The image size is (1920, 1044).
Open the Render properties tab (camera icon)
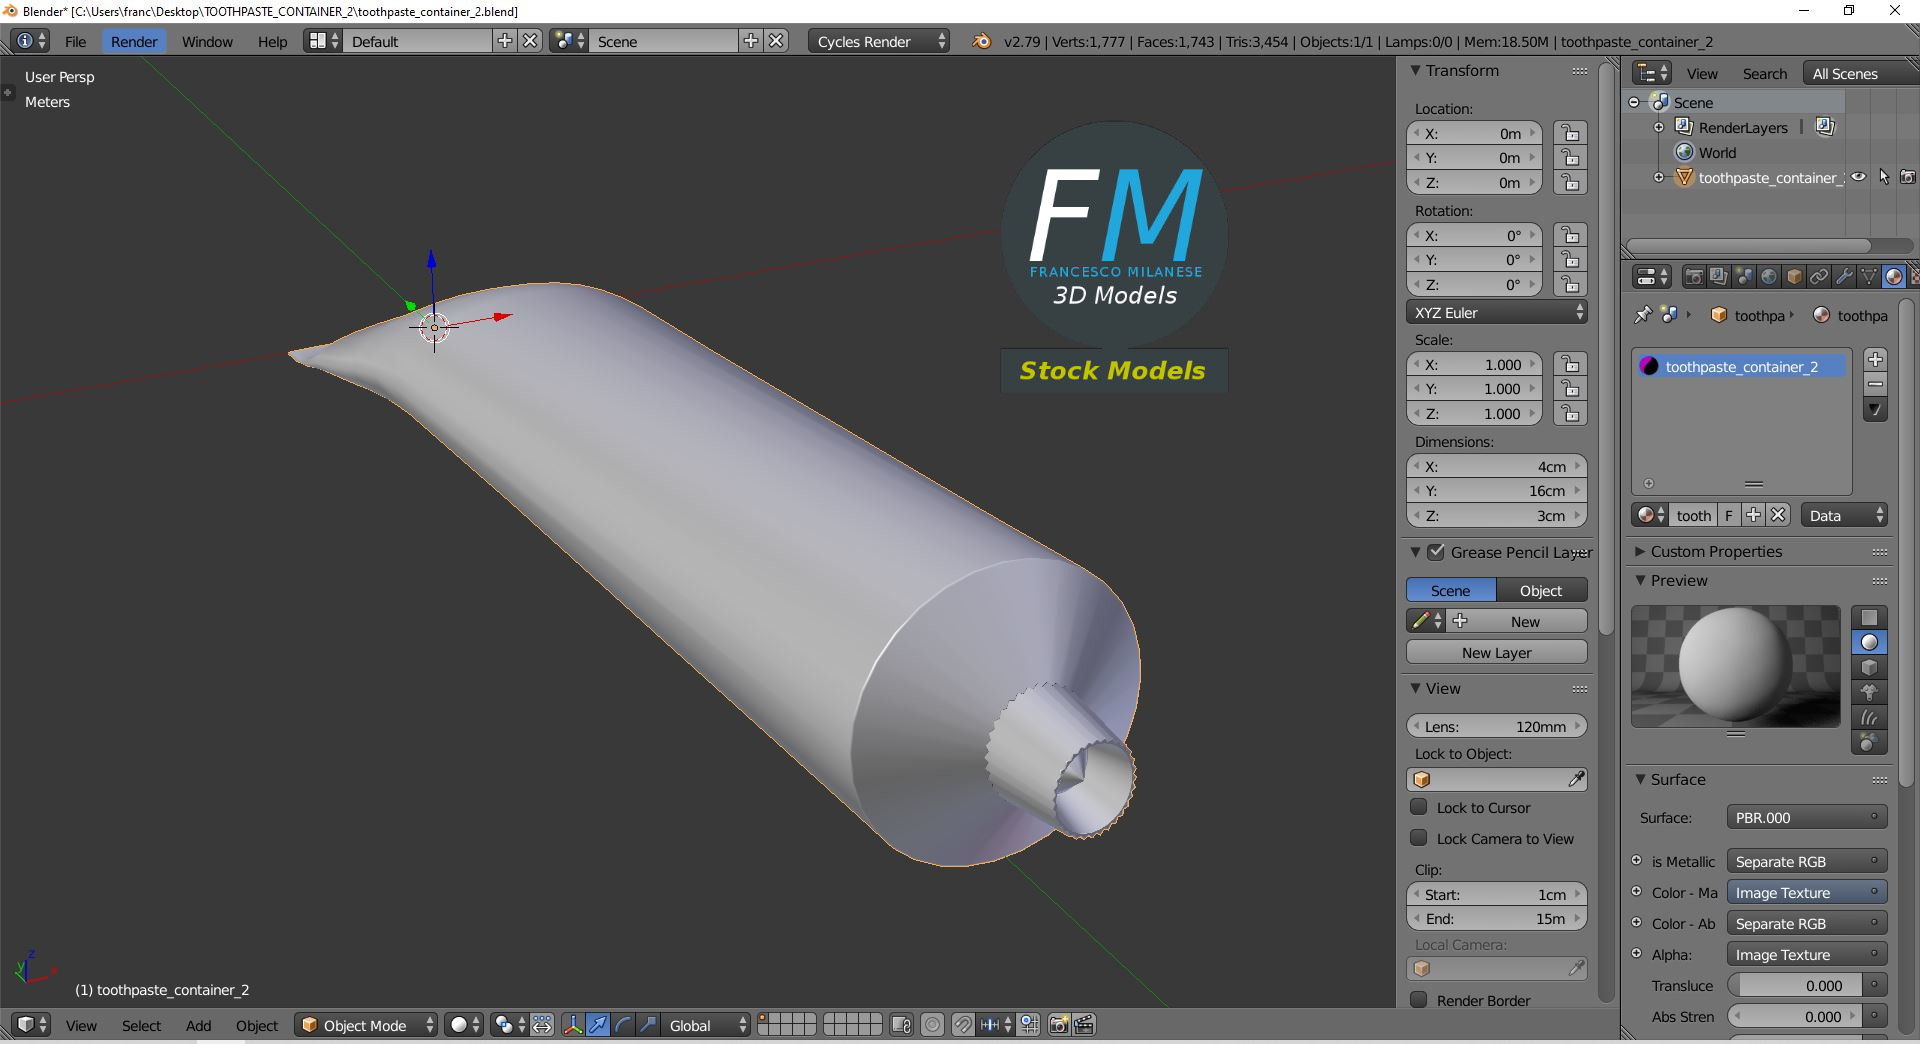[1694, 277]
